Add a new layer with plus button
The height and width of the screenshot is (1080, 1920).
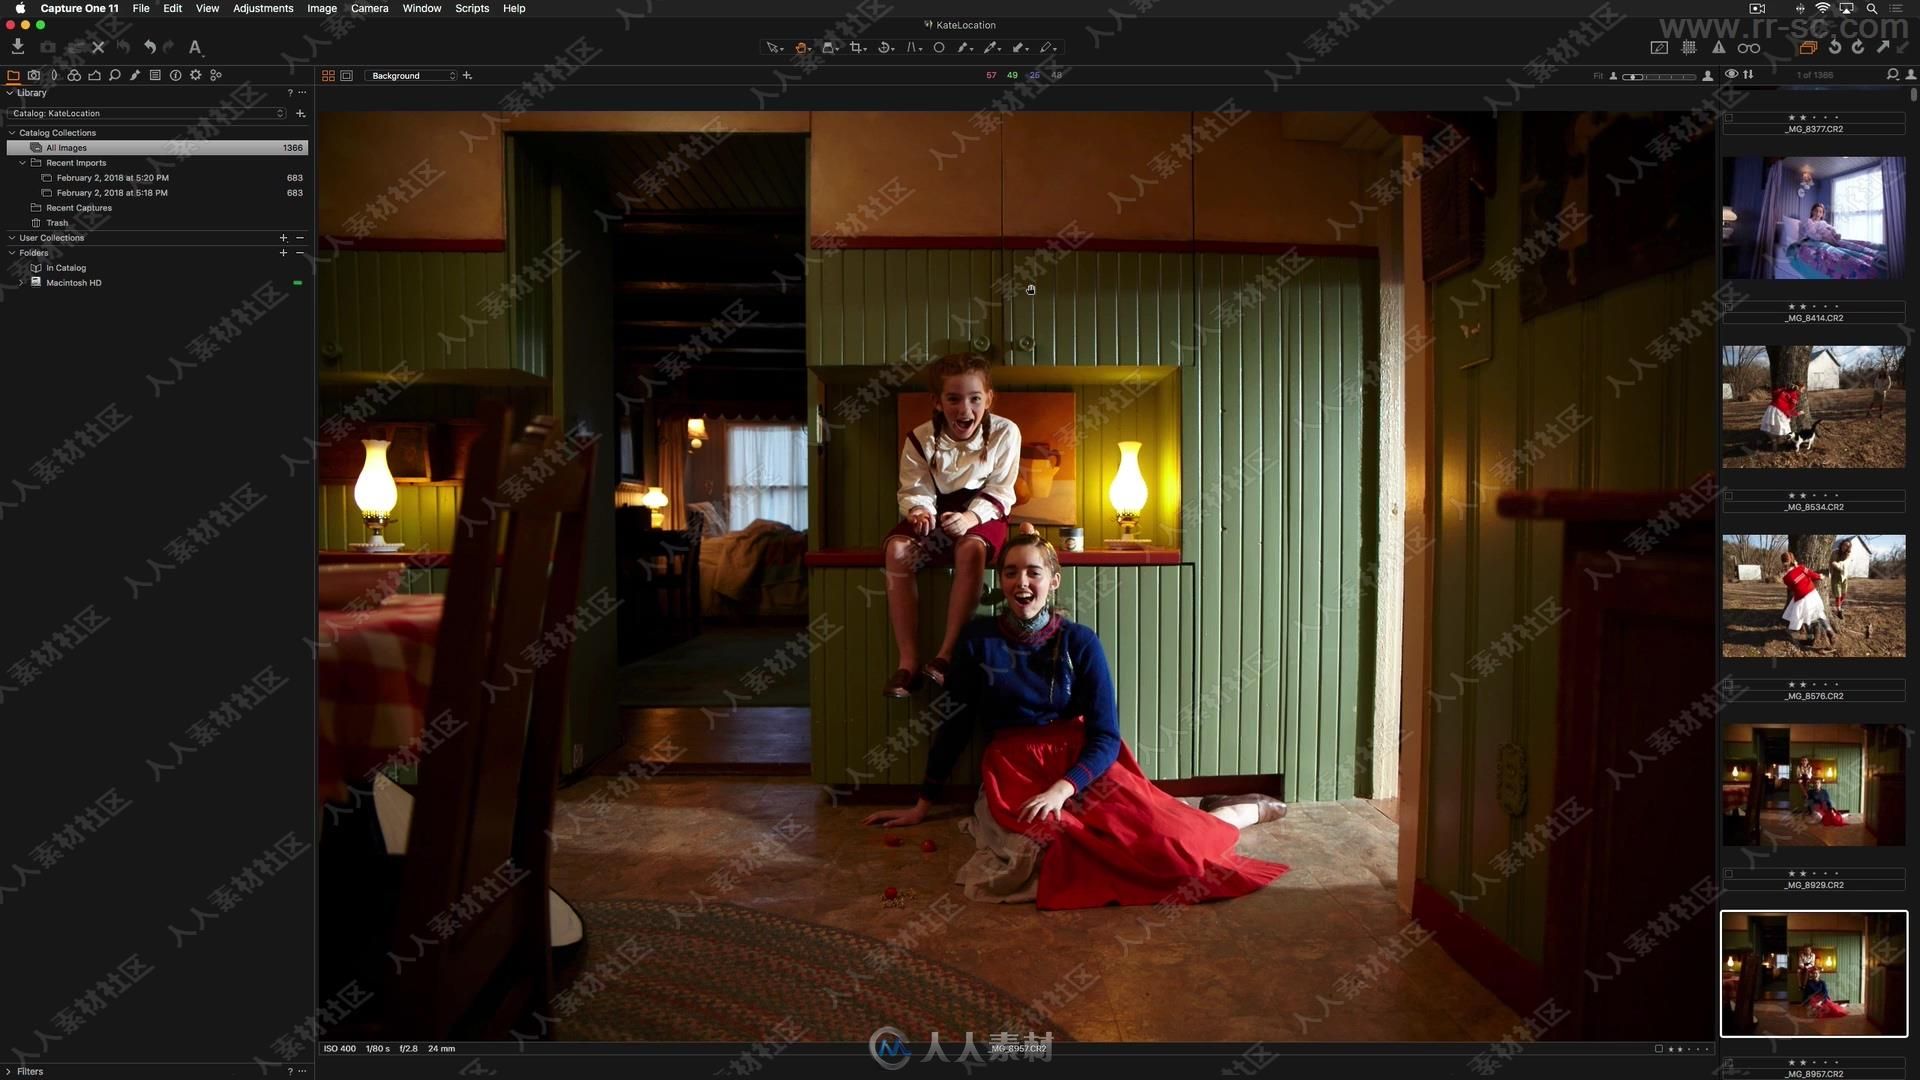[467, 75]
